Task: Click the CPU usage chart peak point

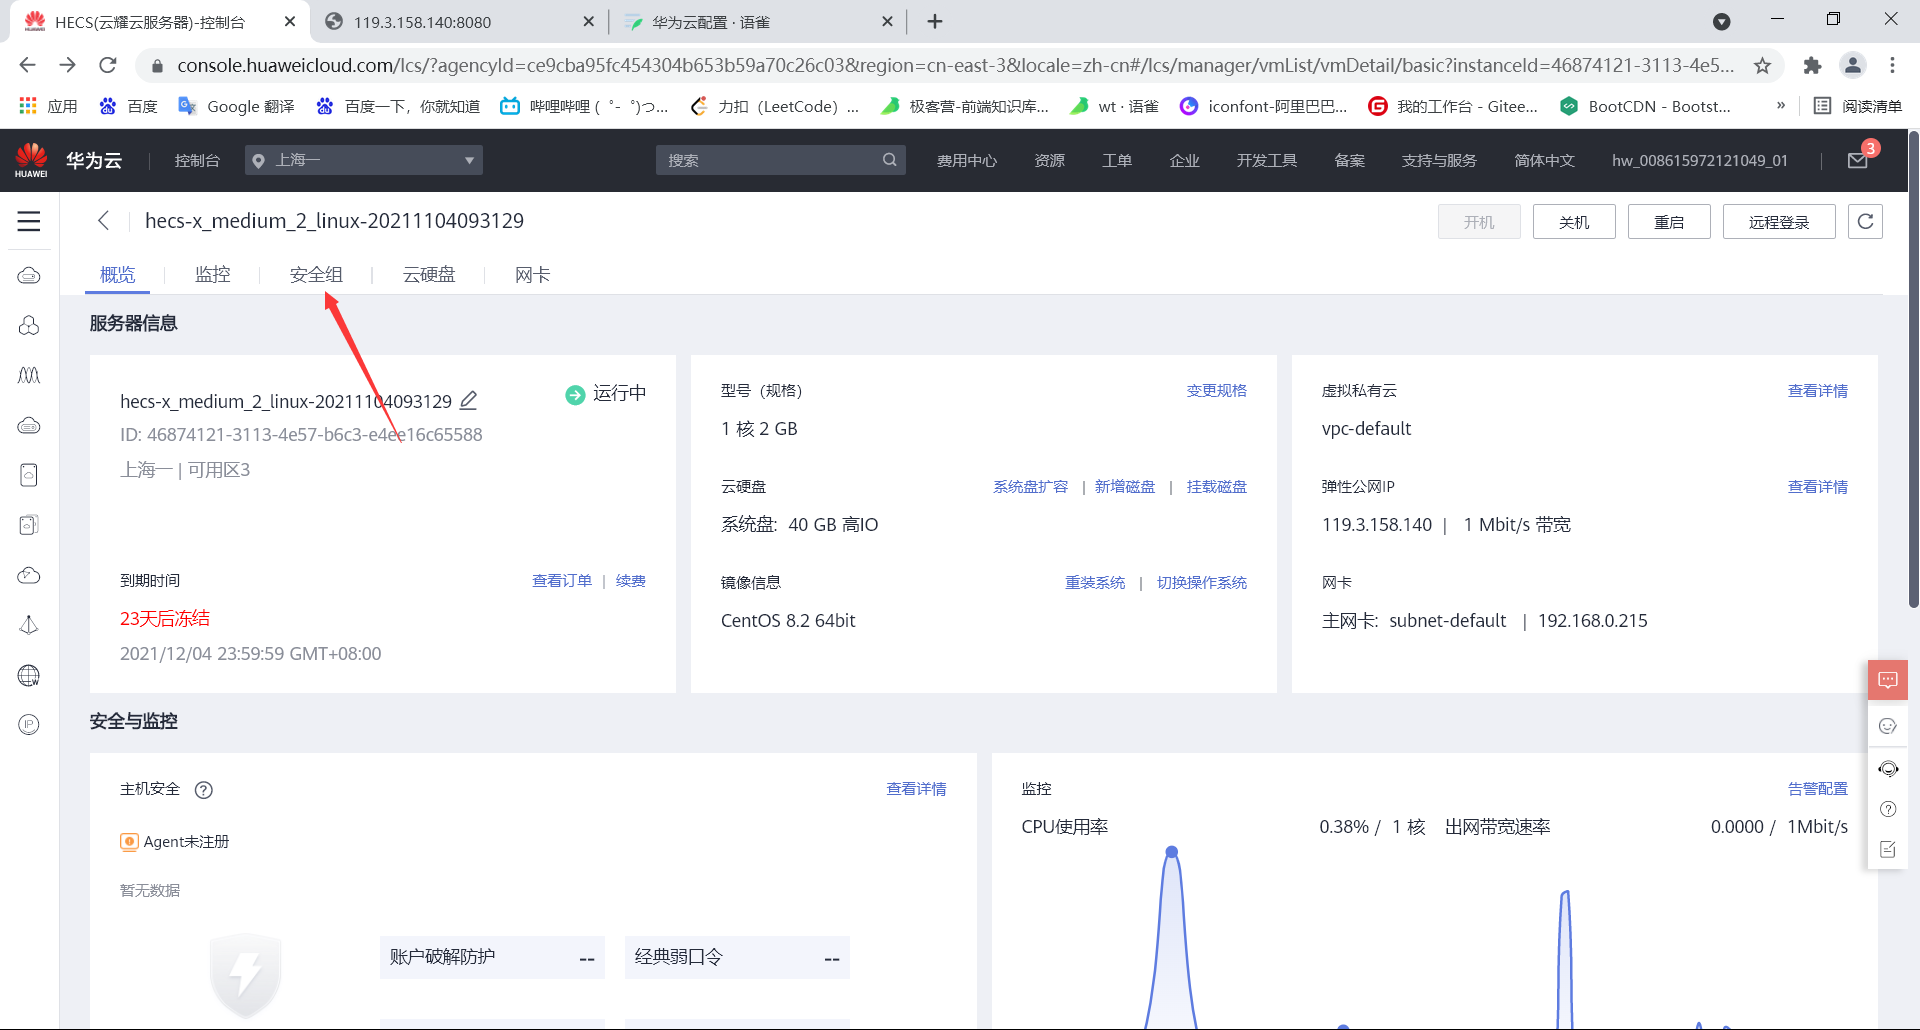Action: [1172, 852]
